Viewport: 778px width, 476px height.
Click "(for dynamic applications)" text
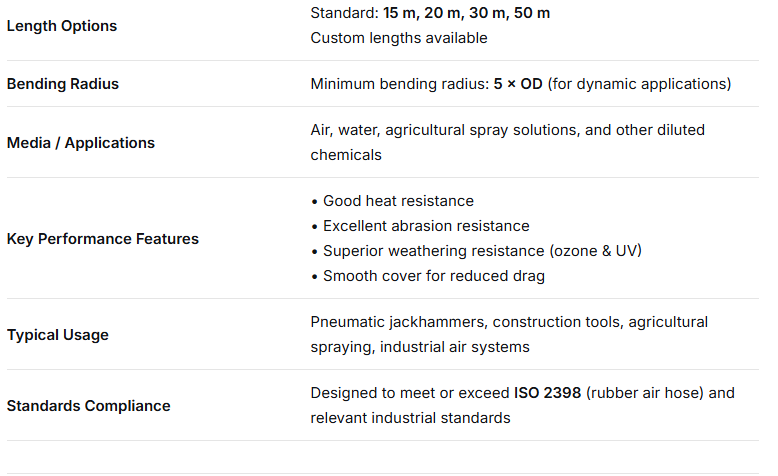[639, 84]
